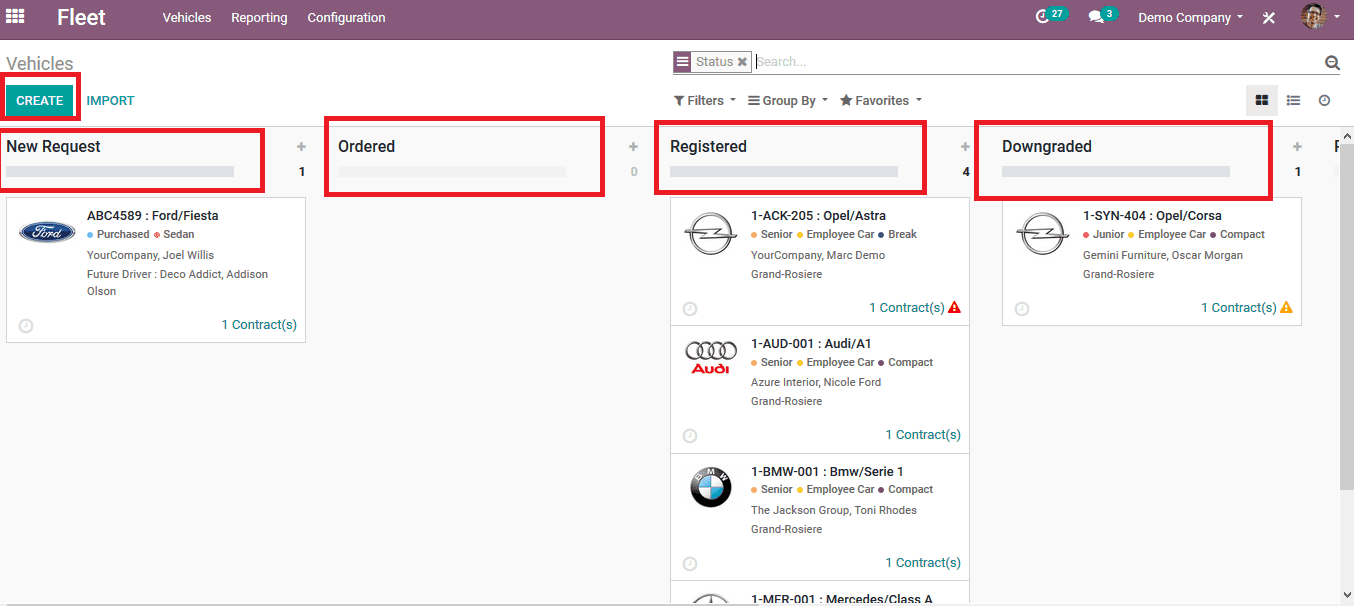Click activity clock on Bmw/Serie 1 card
The width and height of the screenshot is (1355, 607).
[x=690, y=564]
